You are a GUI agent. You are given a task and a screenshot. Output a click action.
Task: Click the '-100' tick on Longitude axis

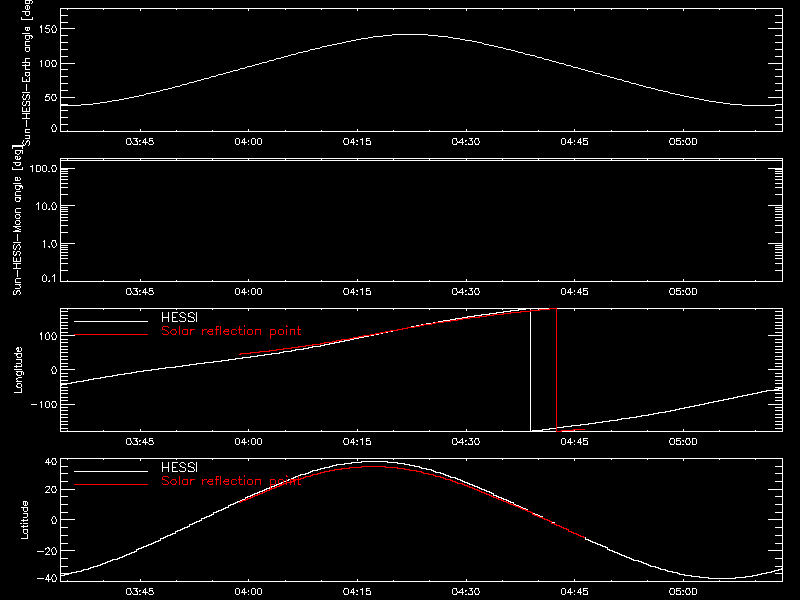[44, 404]
